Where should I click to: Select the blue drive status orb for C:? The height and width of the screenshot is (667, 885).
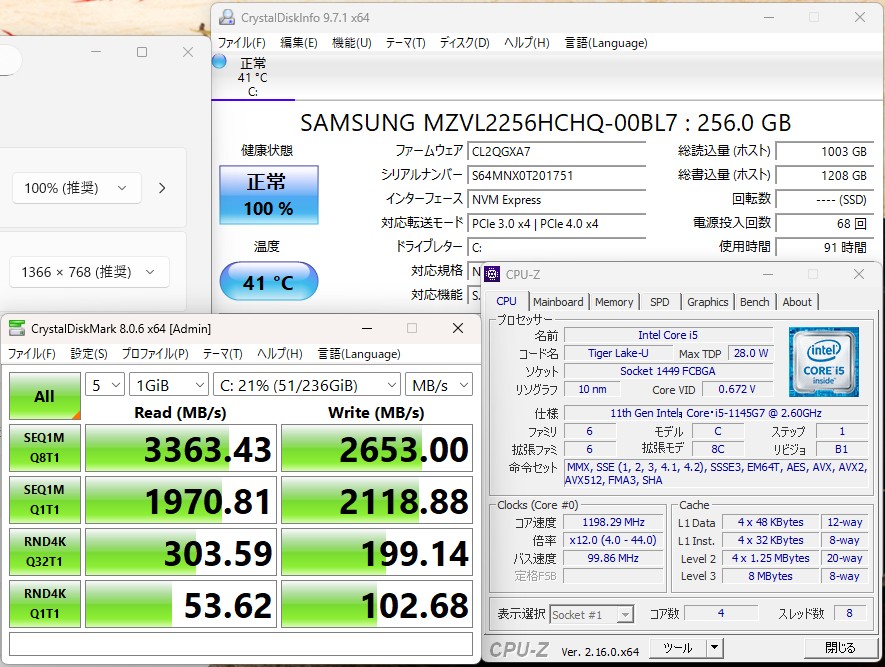220,62
